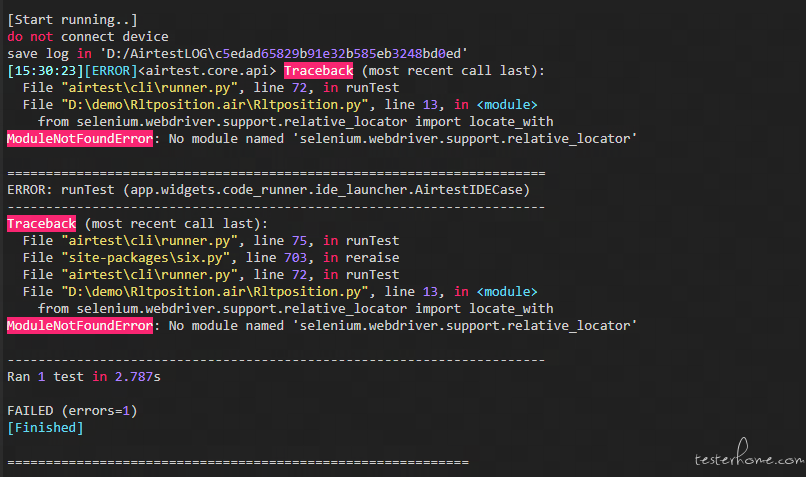Click the '[Start running..]' line

[x=72, y=20]
